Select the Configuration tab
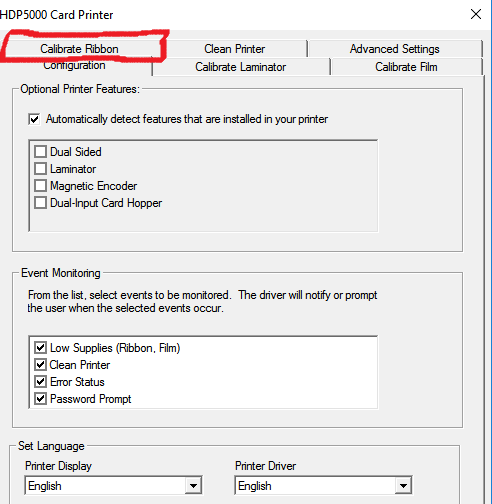This screenshot has width=492, height=504. coord(74,65)
